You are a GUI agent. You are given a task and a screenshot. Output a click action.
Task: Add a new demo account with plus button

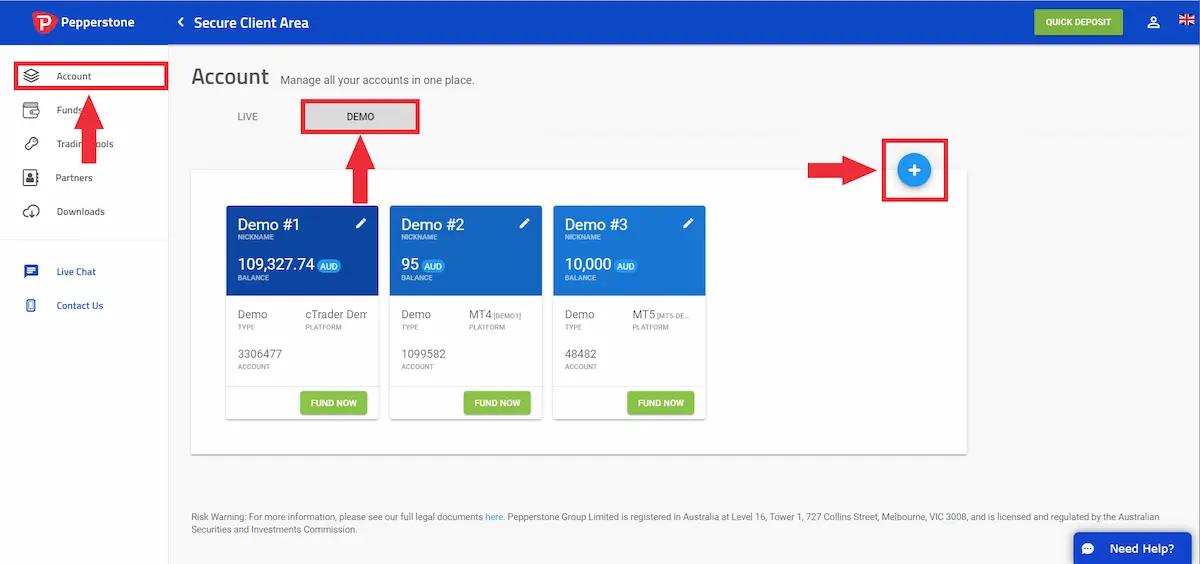[x=914, y=171]
